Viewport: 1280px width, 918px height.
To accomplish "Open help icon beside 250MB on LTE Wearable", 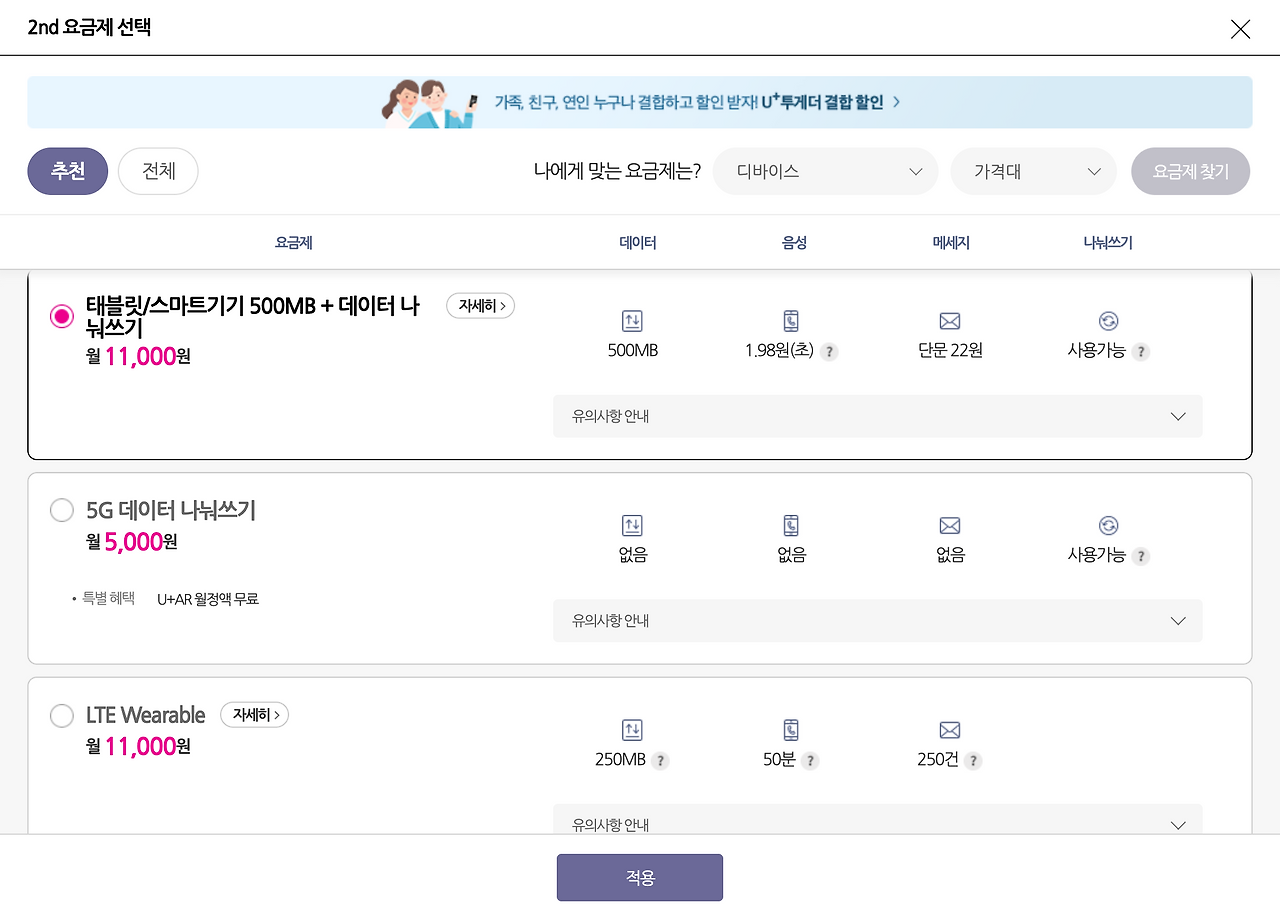I will (660, 760).
